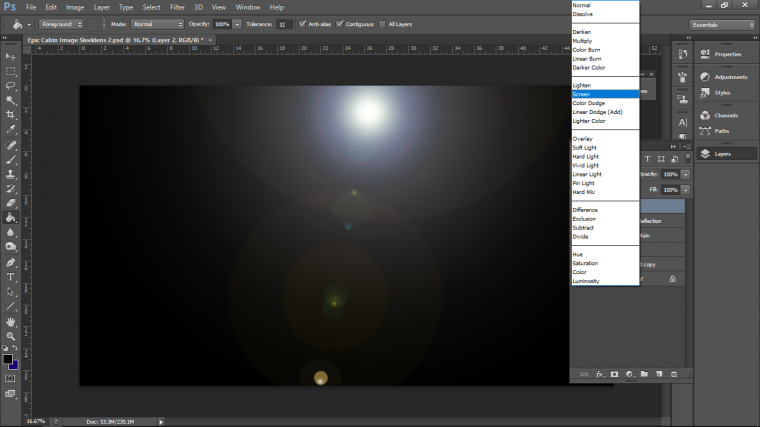Expand the collapsed panel dock arrows

[x=689, y=37]
